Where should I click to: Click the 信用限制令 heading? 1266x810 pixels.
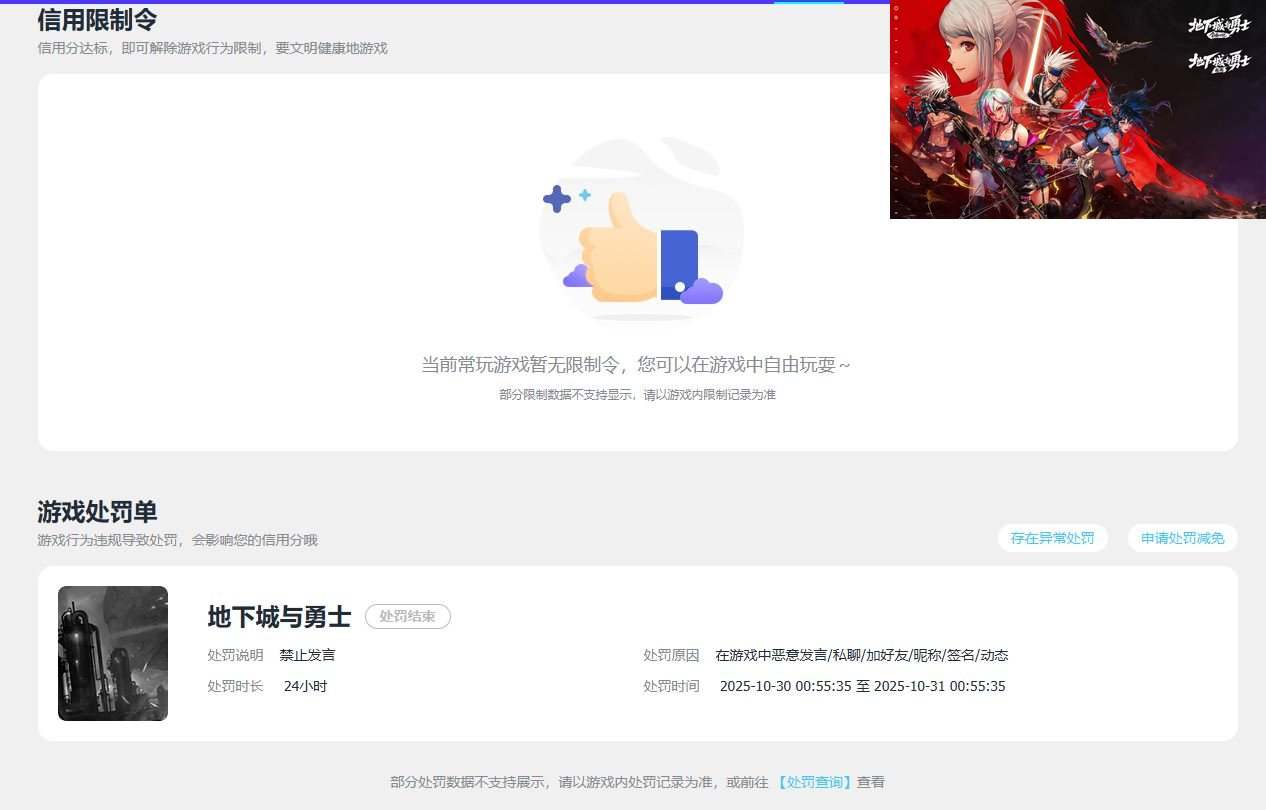(x=97, y=20)
